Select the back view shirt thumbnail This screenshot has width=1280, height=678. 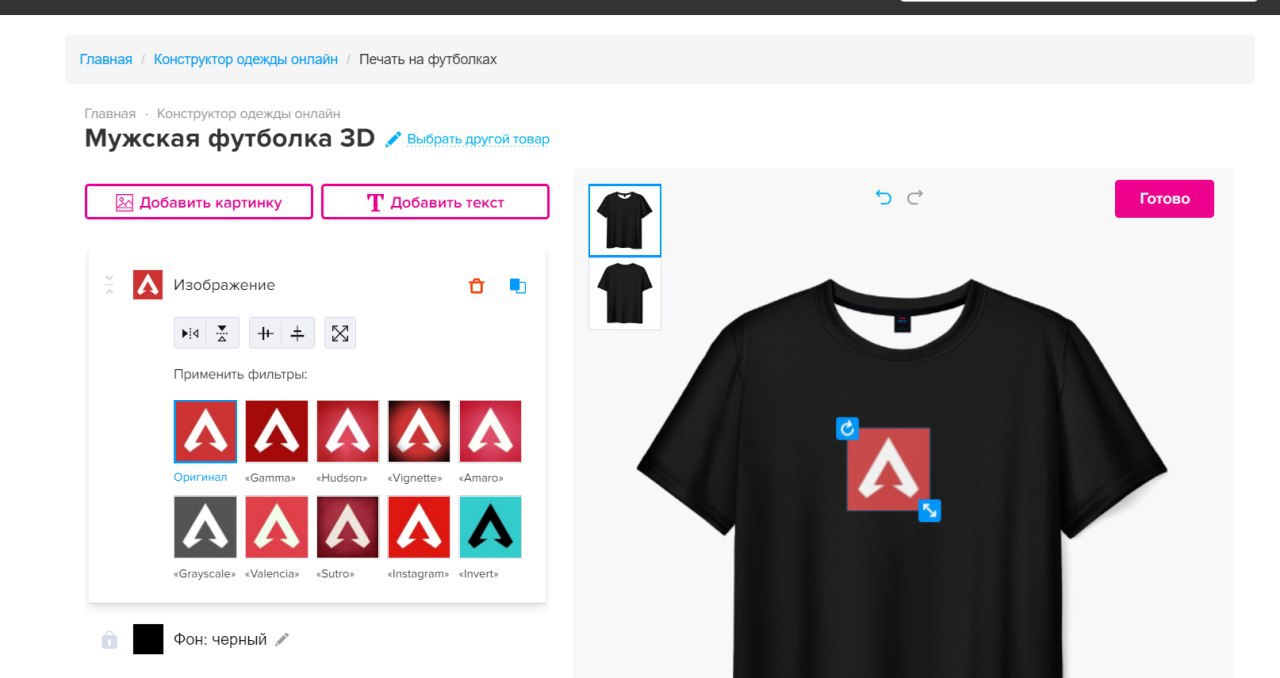624,293
